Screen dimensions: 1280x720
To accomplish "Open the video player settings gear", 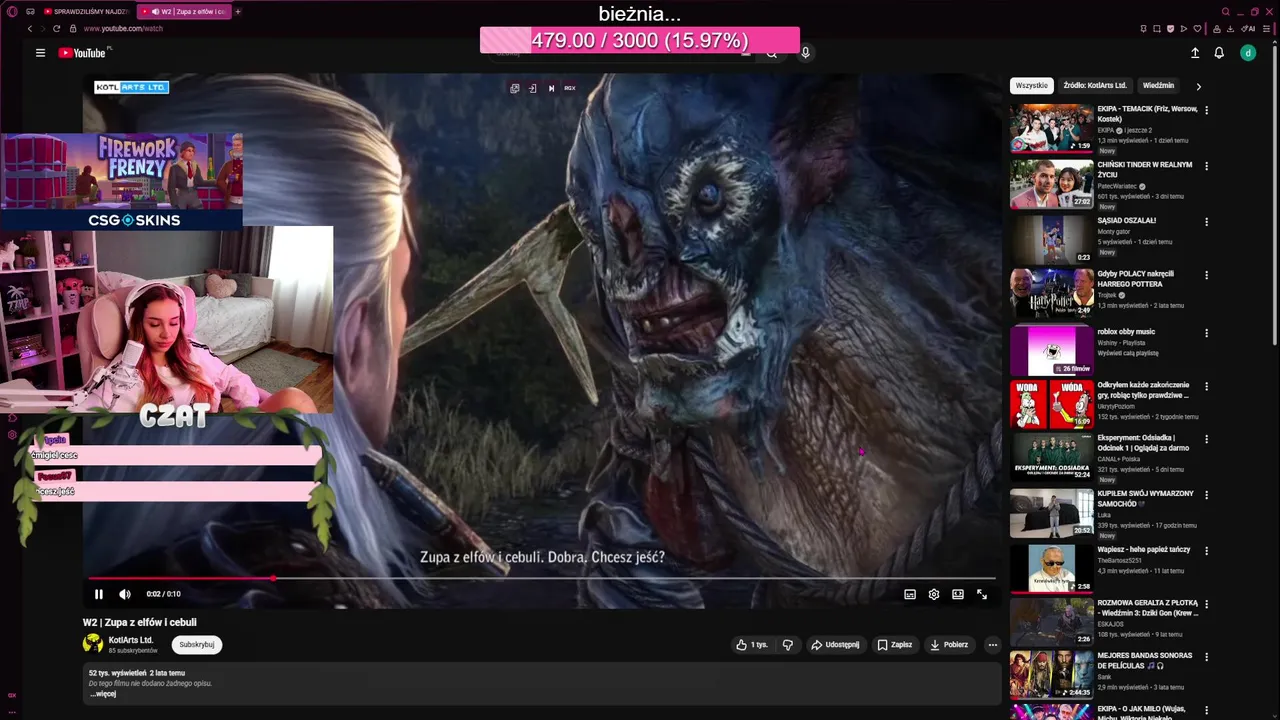I will (934, 594).
